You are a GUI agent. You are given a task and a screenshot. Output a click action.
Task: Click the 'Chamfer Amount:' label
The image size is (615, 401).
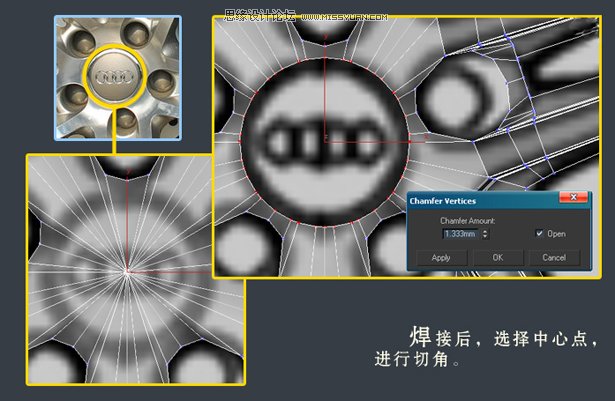click(x=467, y=221)
